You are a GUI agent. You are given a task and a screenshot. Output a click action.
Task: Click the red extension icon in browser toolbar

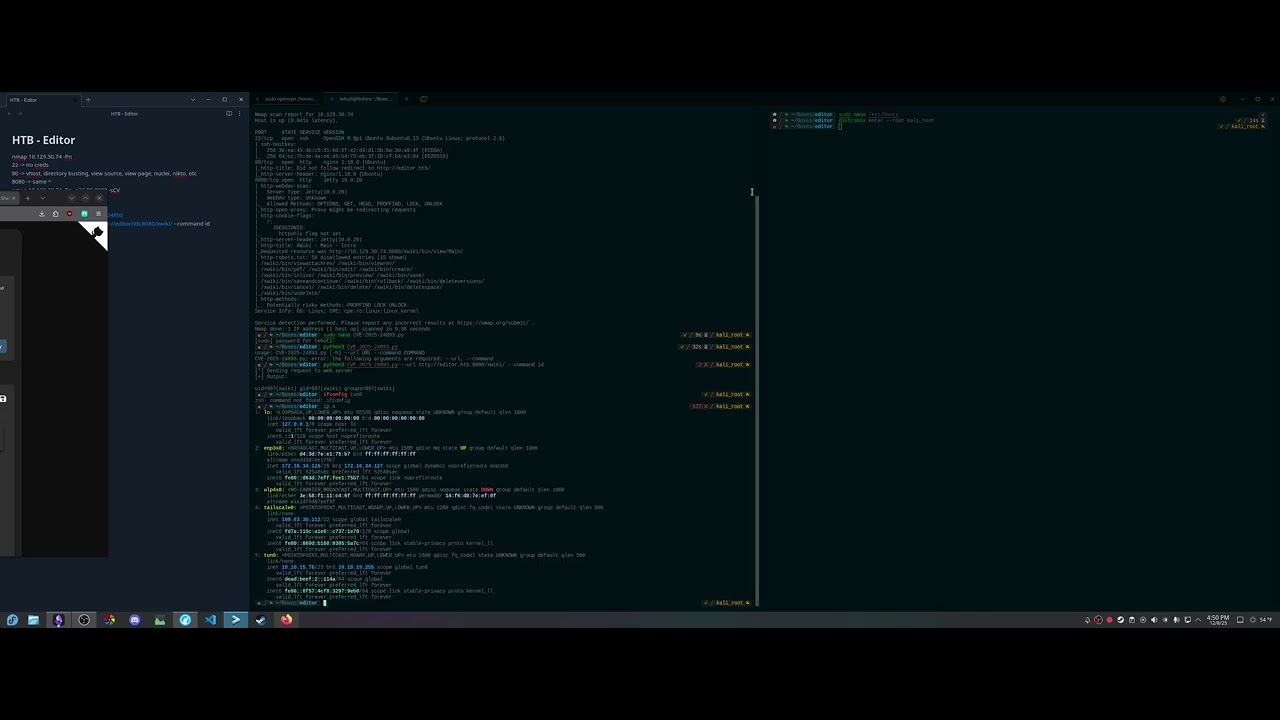(69, 214)
